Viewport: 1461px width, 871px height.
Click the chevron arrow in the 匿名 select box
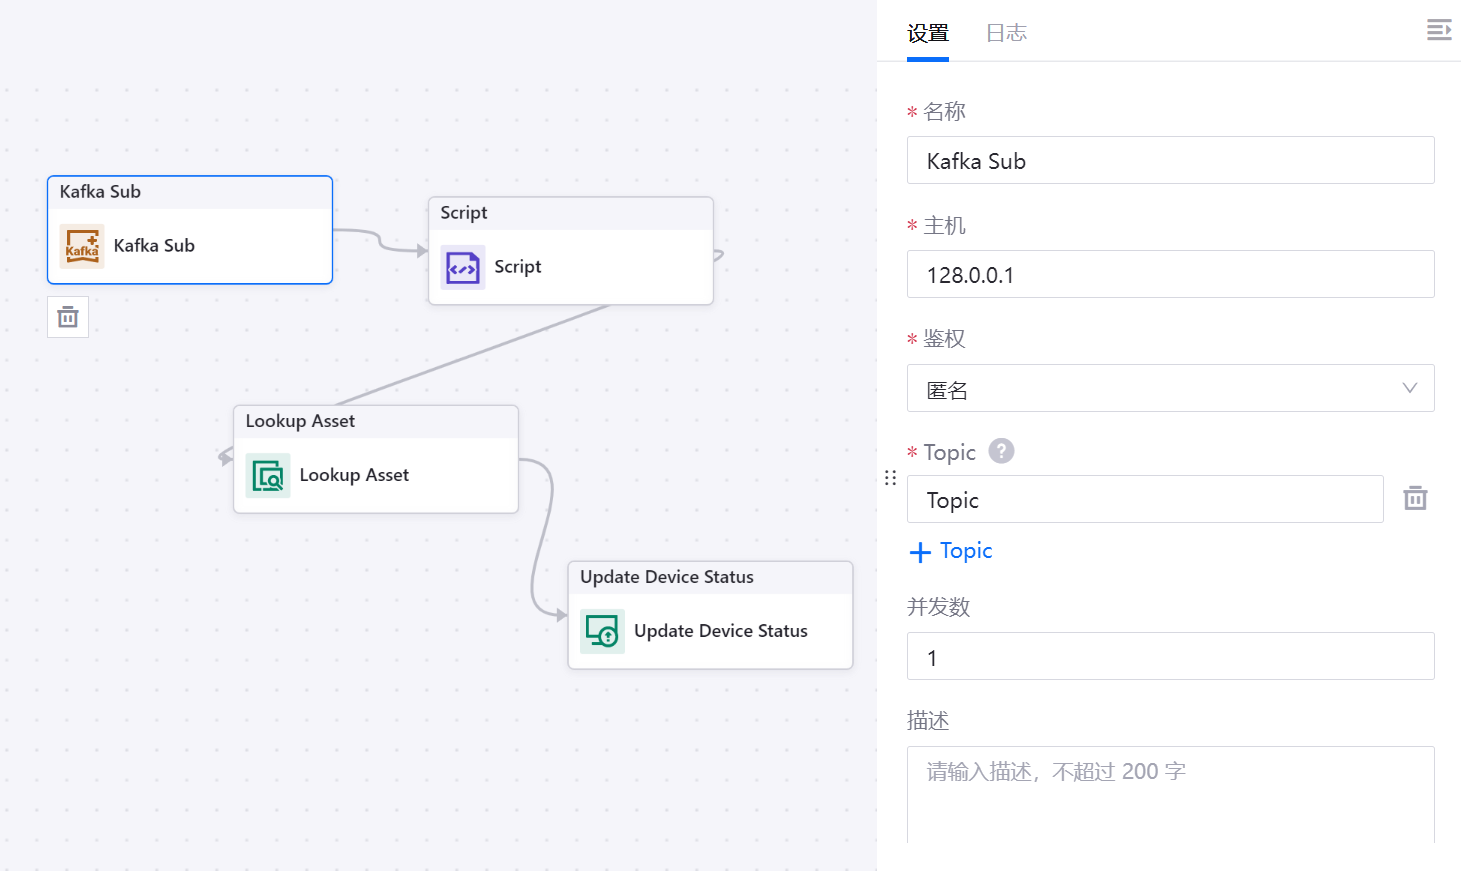pyautogui.click(x=1409, y=388)
